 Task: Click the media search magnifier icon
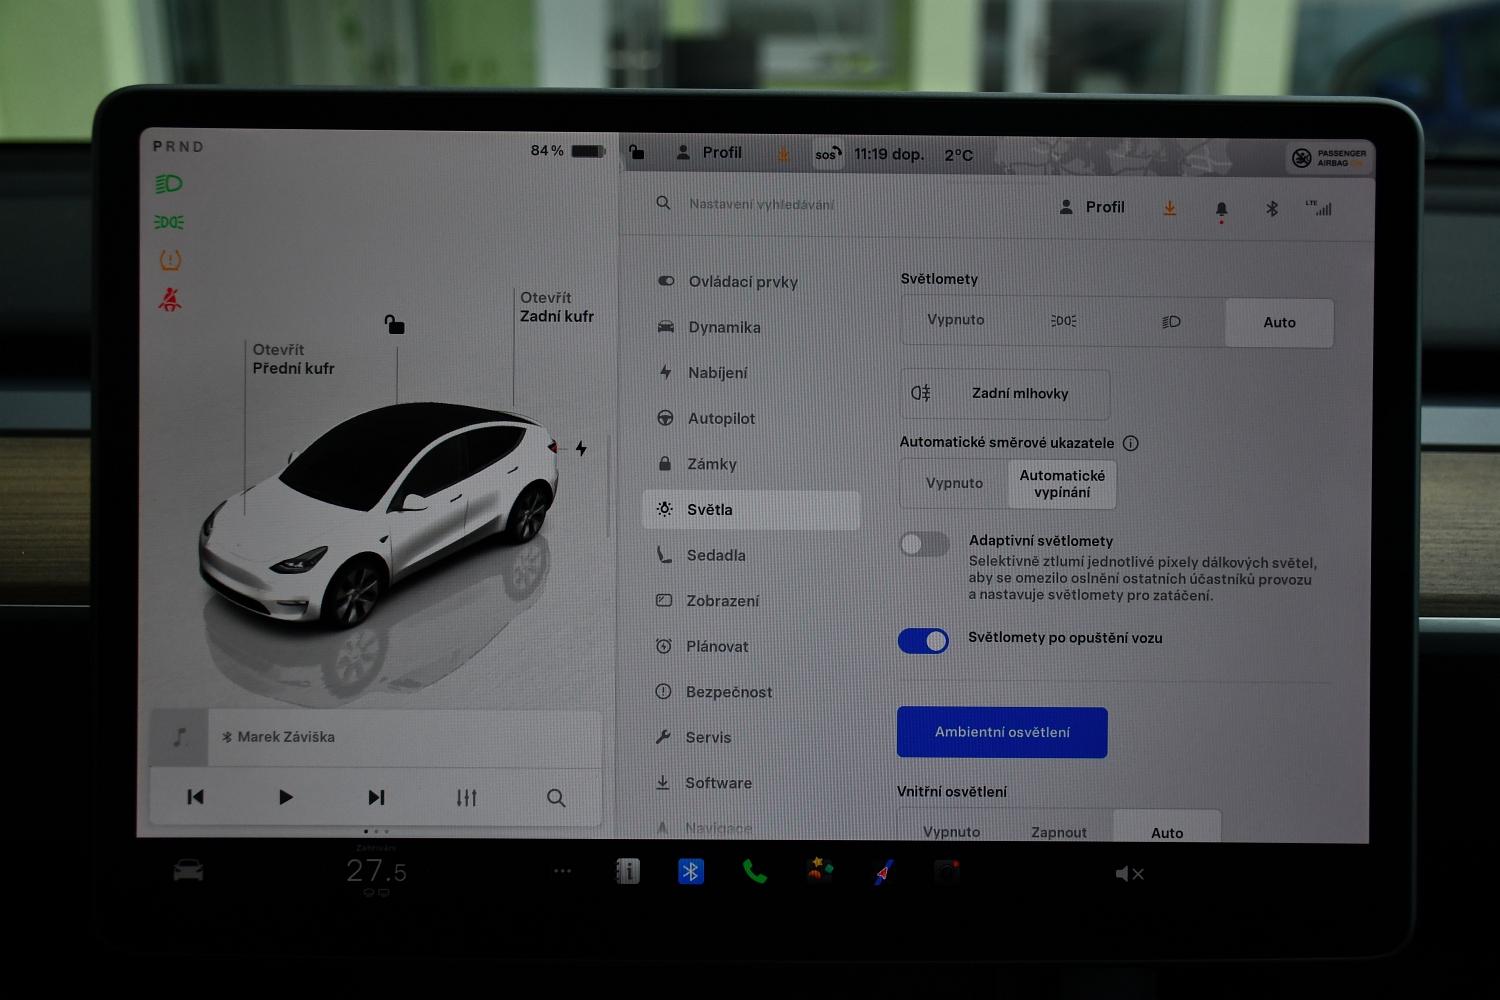coord(556,797)
